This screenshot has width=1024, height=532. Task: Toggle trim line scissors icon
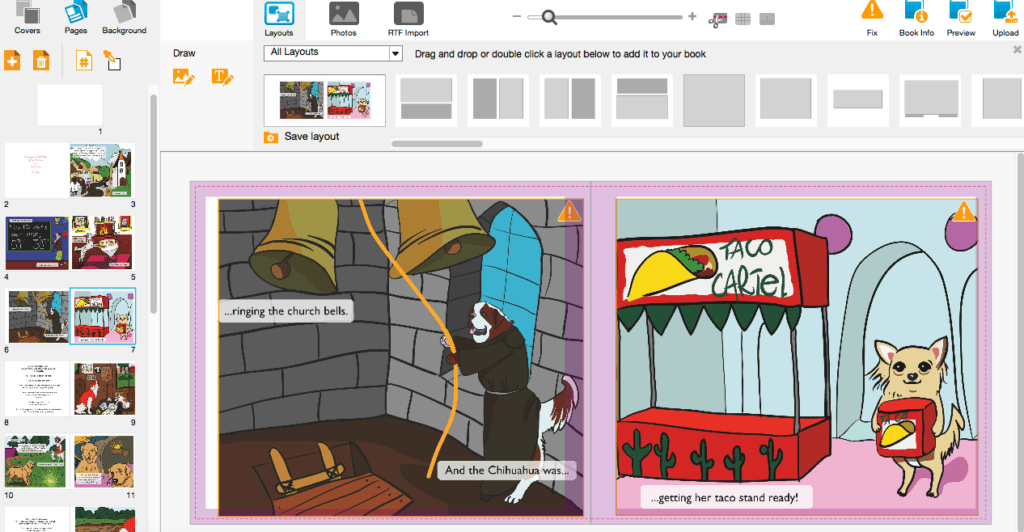point(717,20)
